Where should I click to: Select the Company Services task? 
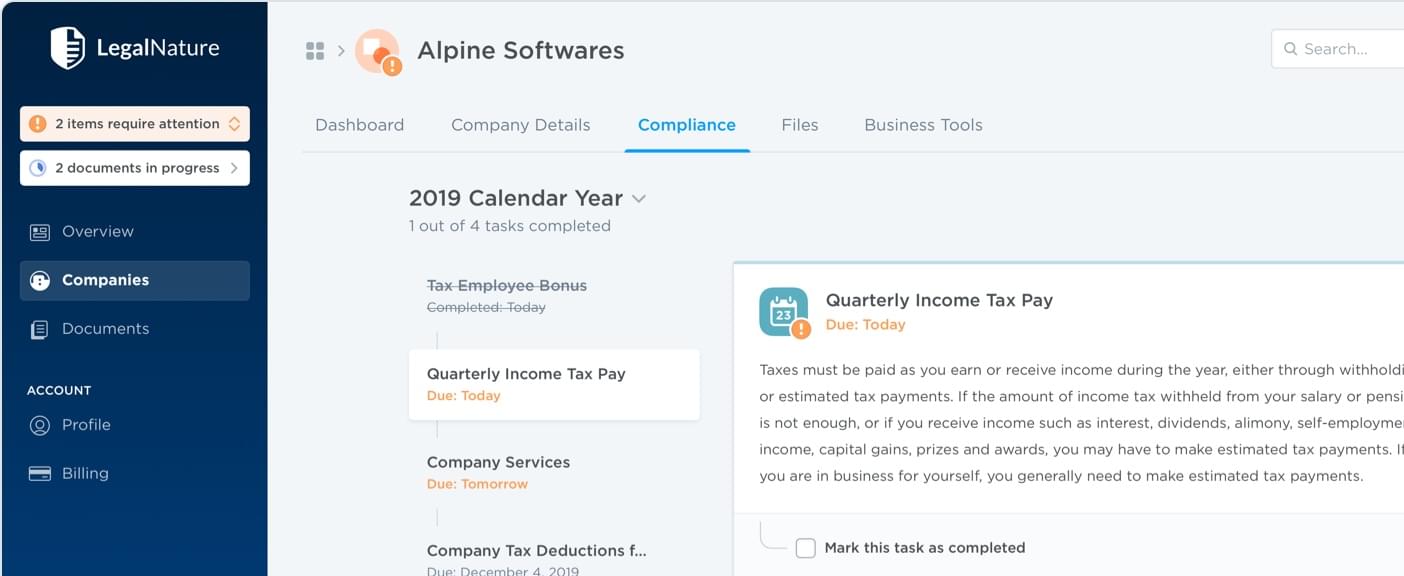pyautogui.click(x=498, y=472)
